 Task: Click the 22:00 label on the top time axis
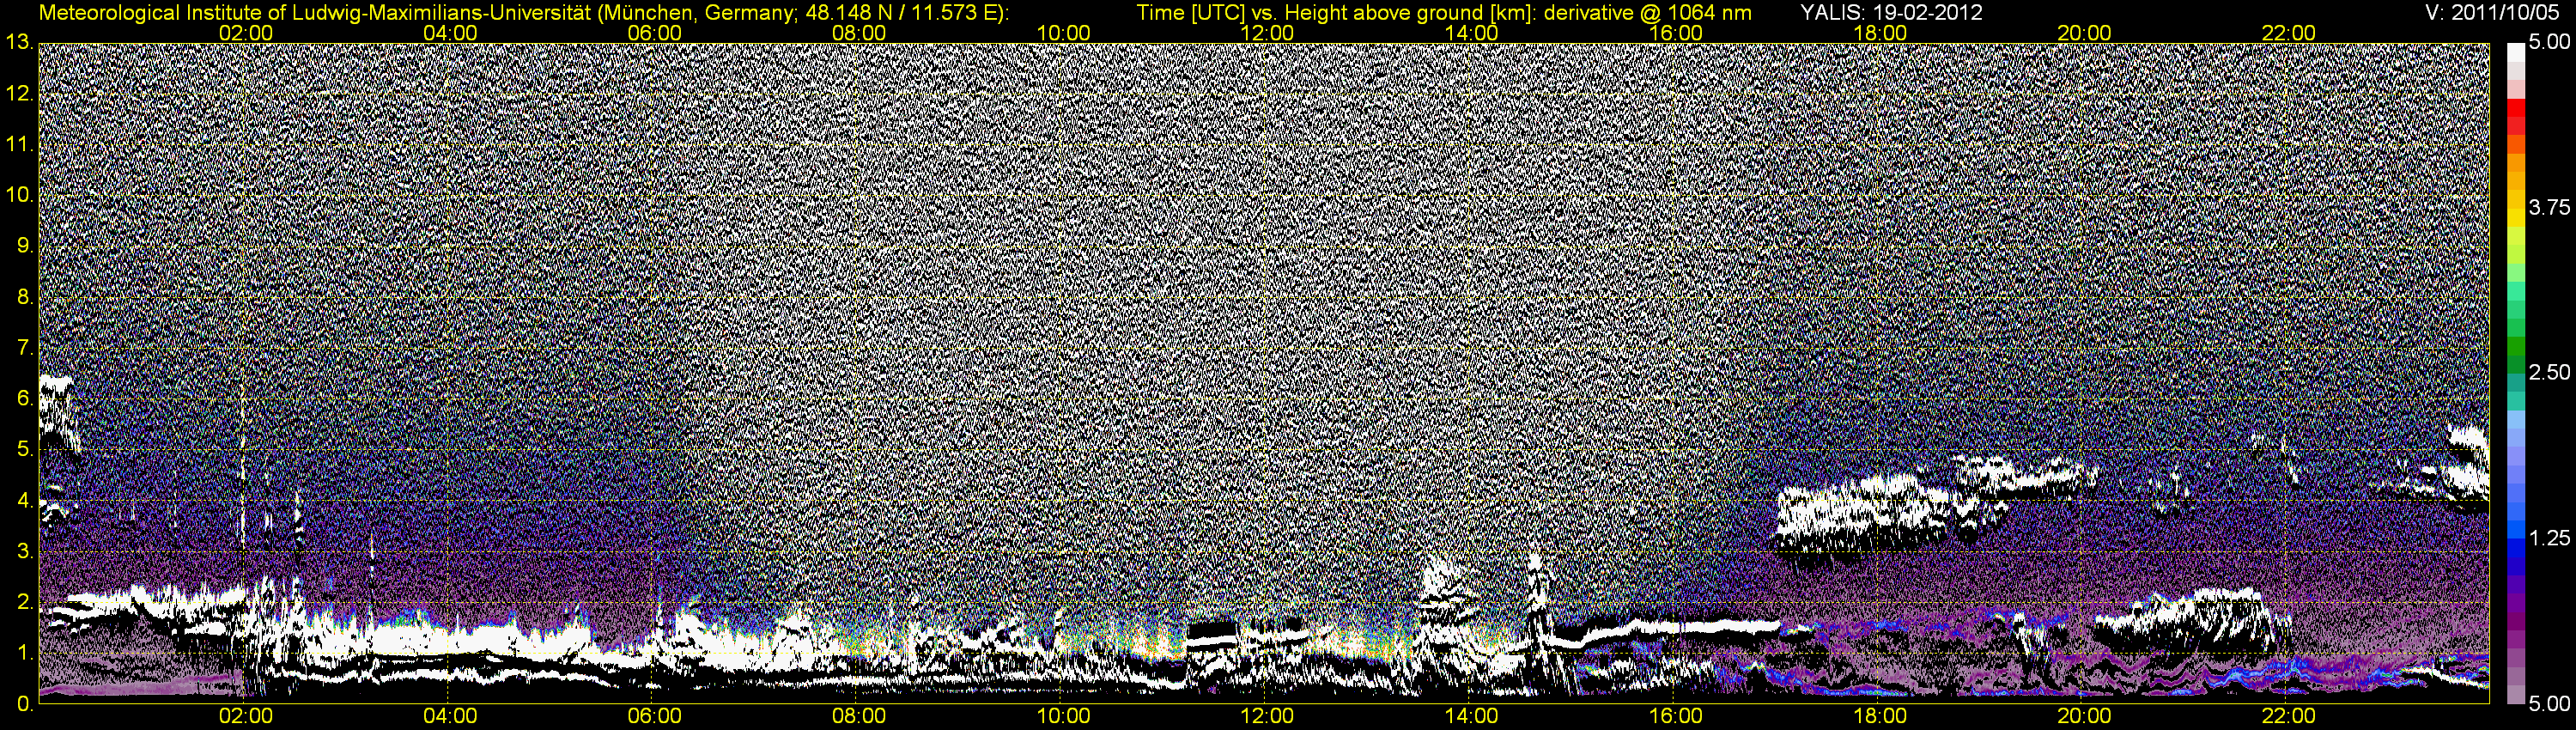pyautogui.click(x=2289, y=33)
